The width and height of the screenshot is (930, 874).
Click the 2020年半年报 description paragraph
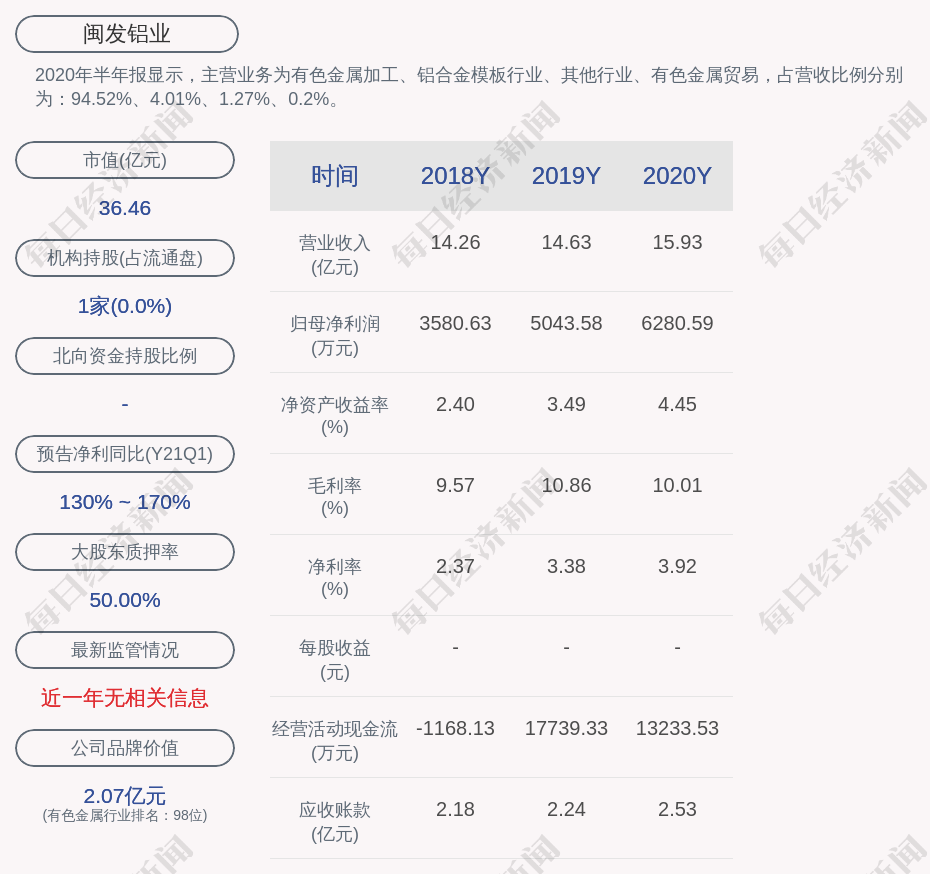(x=469, y=87)
